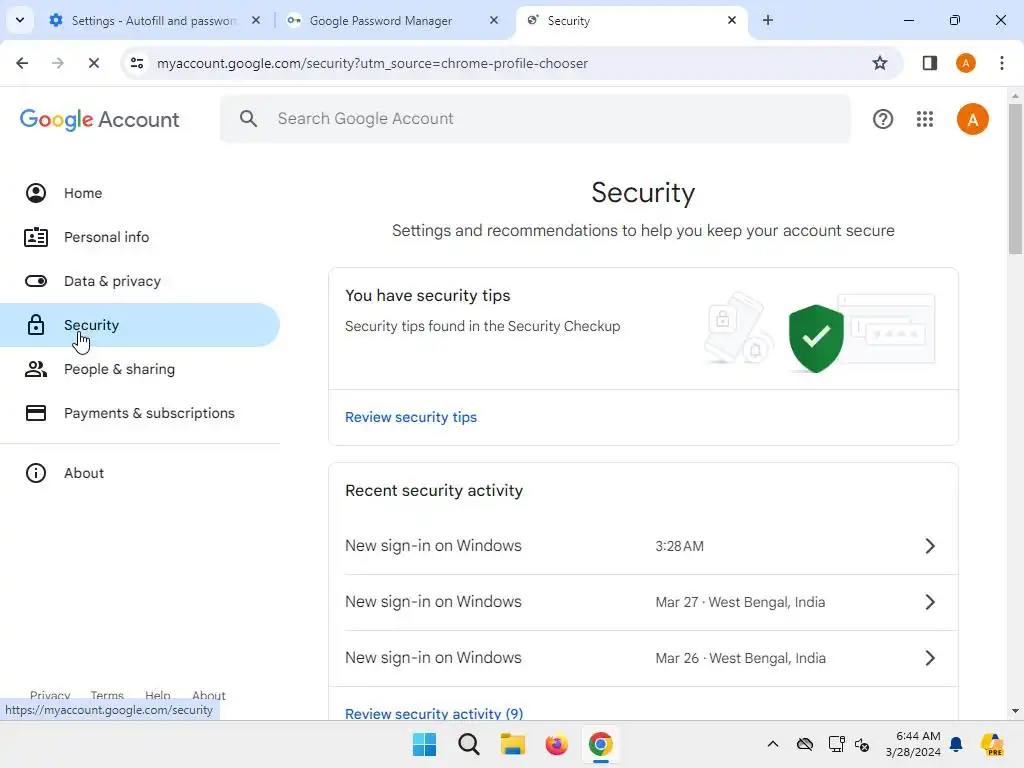Viewport: 1024px width, 768px height.
Task: Click 'Recent security activity' heading
Action: coord(434,491)
